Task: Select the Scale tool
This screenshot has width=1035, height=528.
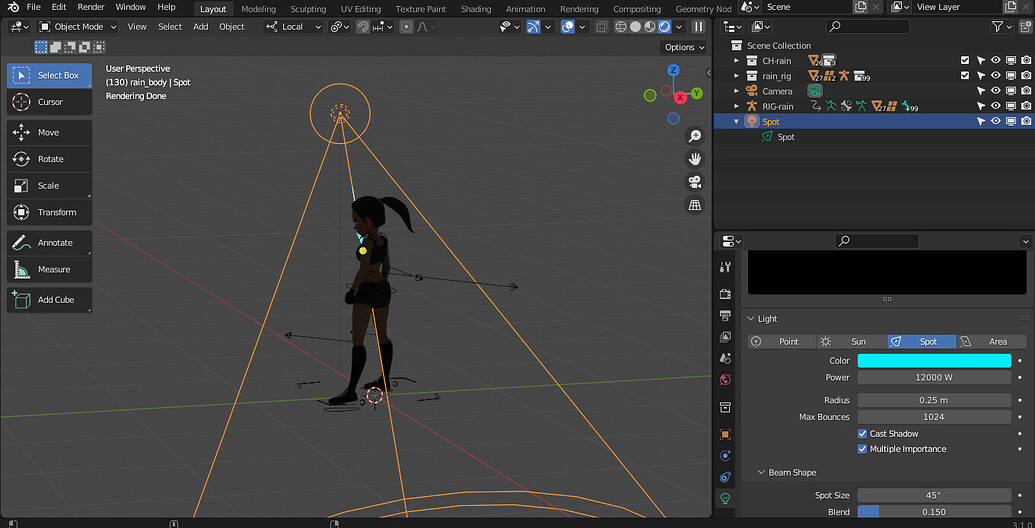Action: click(x=50, y=185)
